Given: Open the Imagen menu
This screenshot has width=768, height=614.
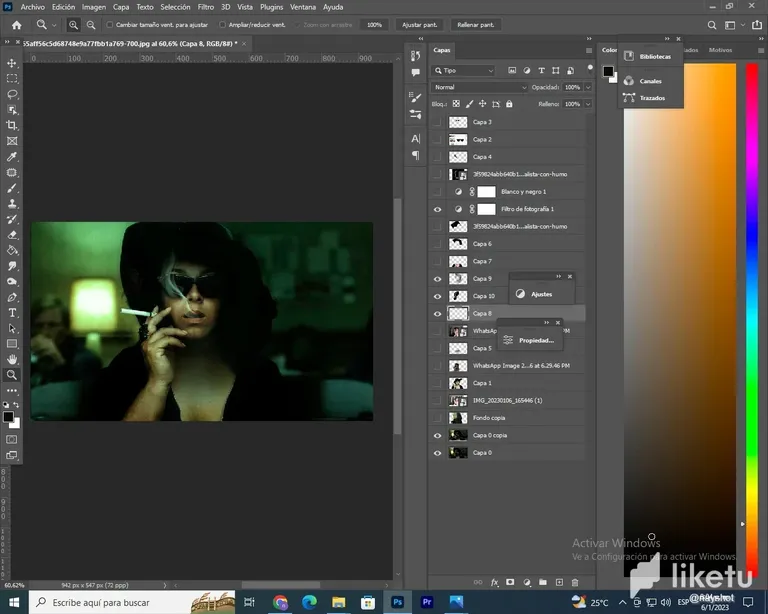Looking at the screenshot, I should pos(94,7).
